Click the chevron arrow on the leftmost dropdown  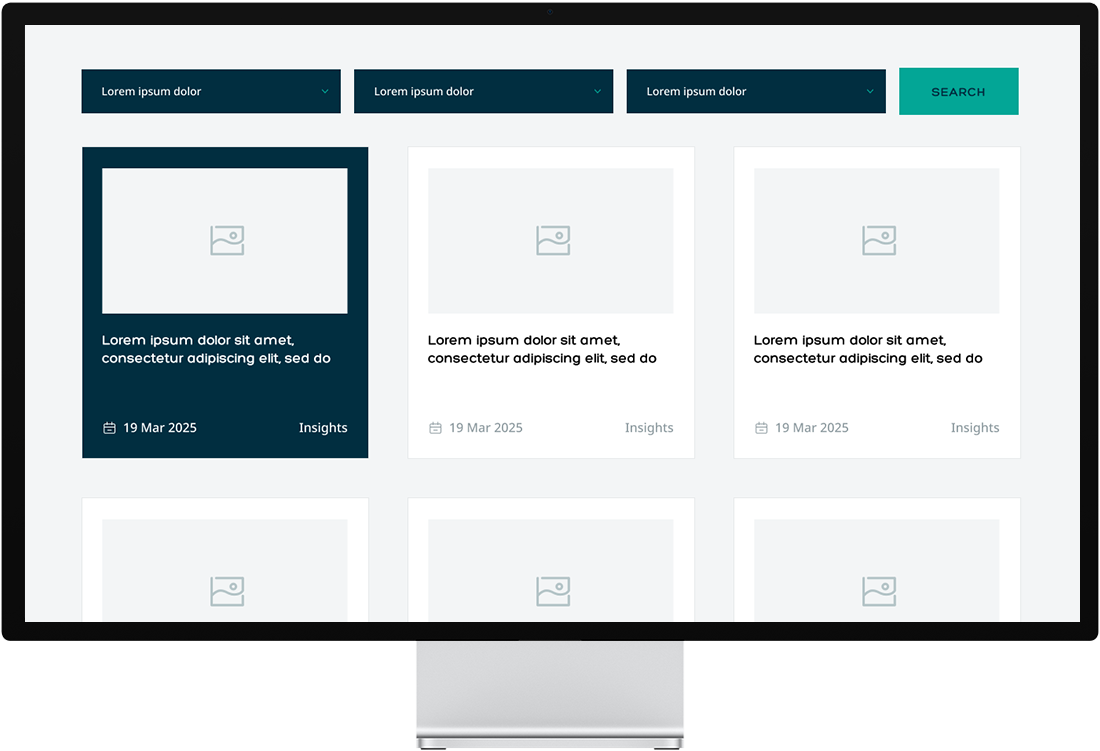point(325,91)
